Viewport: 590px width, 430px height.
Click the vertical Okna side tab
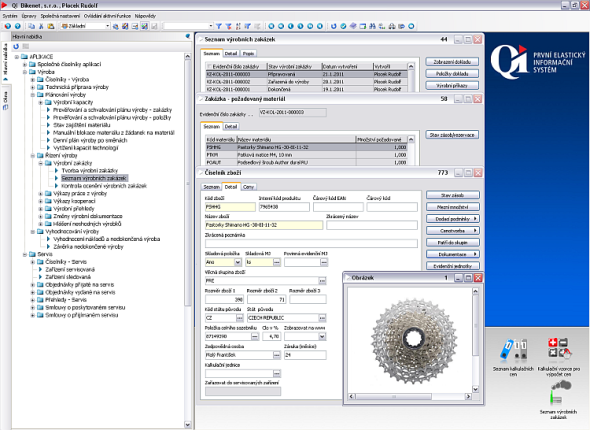5,100
